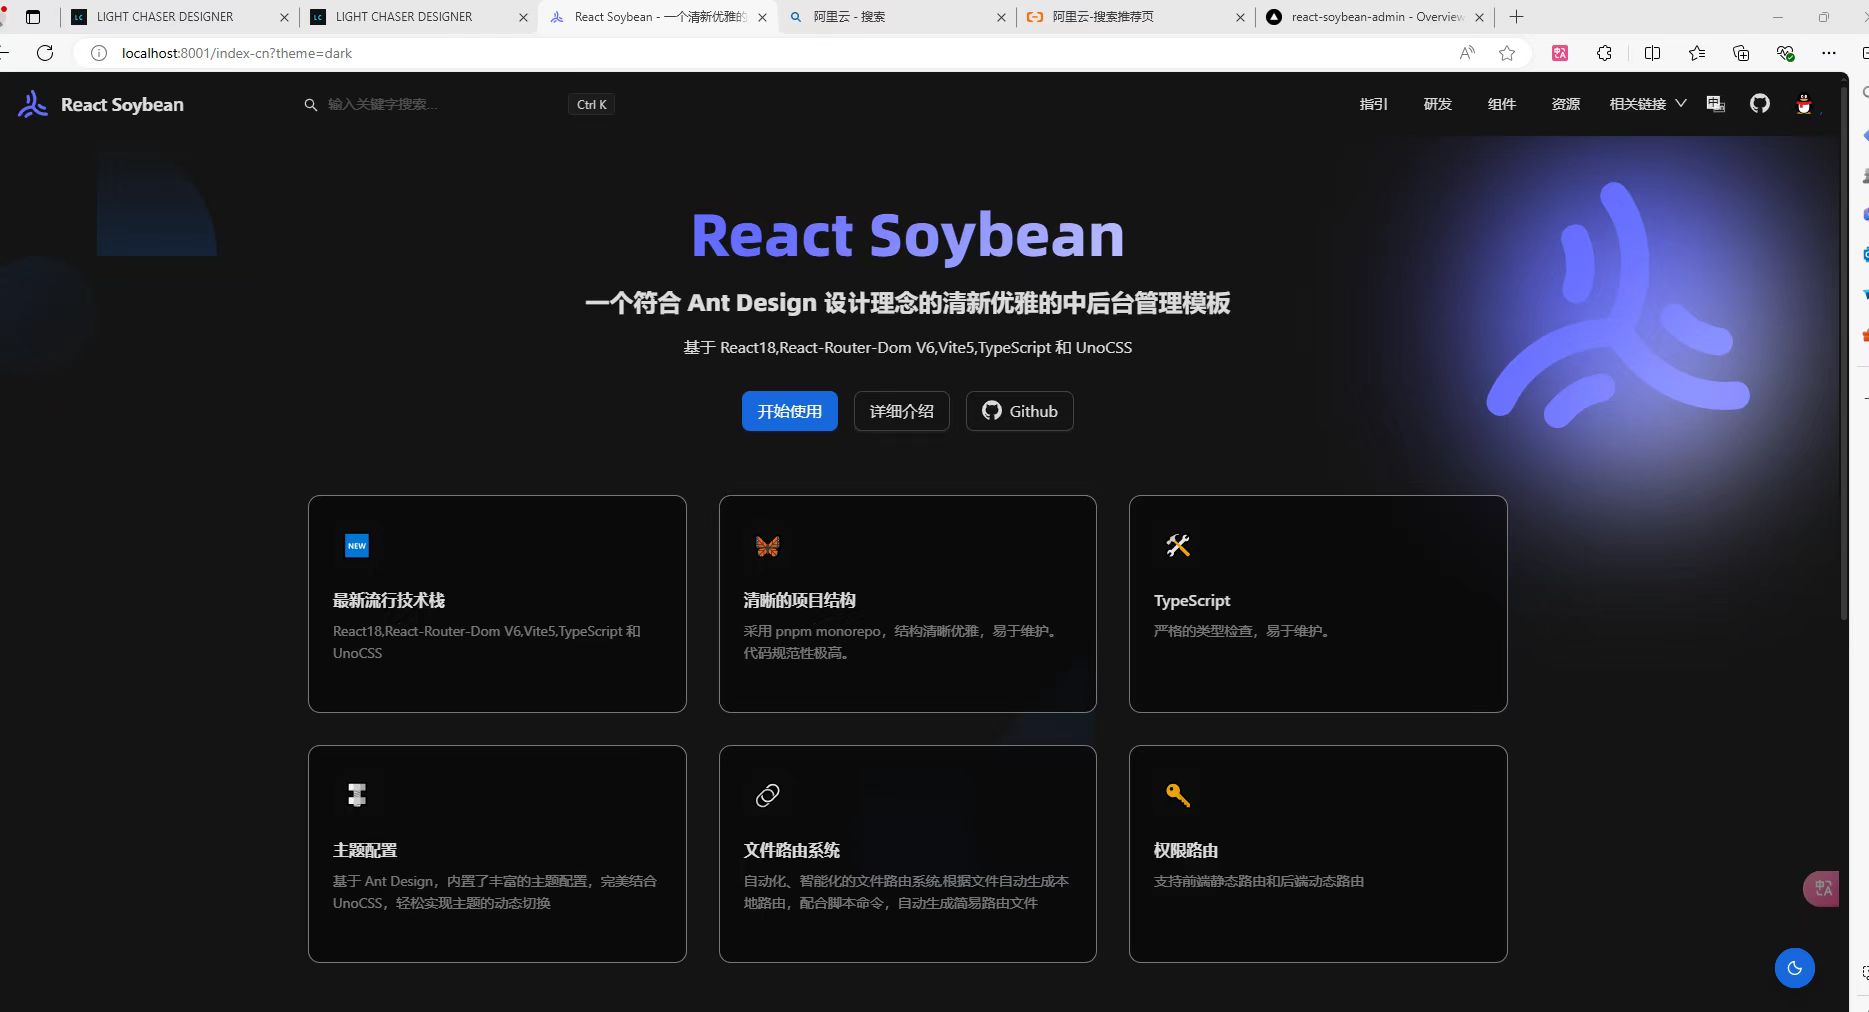Screen dimensions: 1869x1012
Task: Click the 主题配置 card title
Action: point(365,850)
